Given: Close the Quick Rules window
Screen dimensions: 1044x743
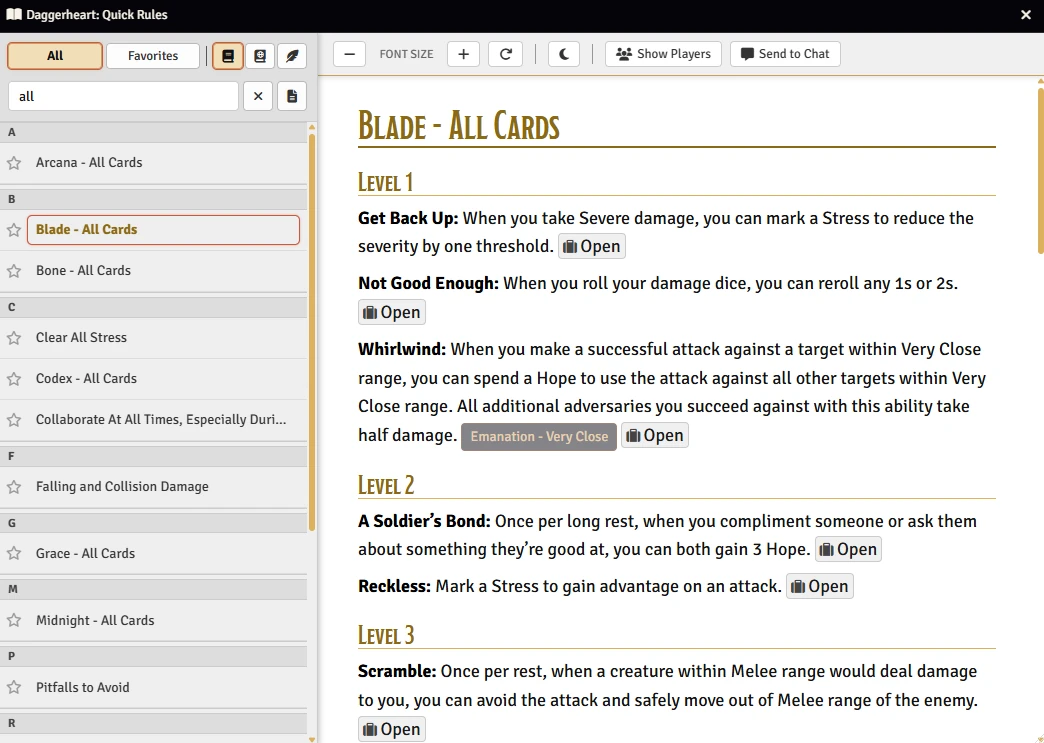Looking at the screenshot, I should (x=1026, y=15).
